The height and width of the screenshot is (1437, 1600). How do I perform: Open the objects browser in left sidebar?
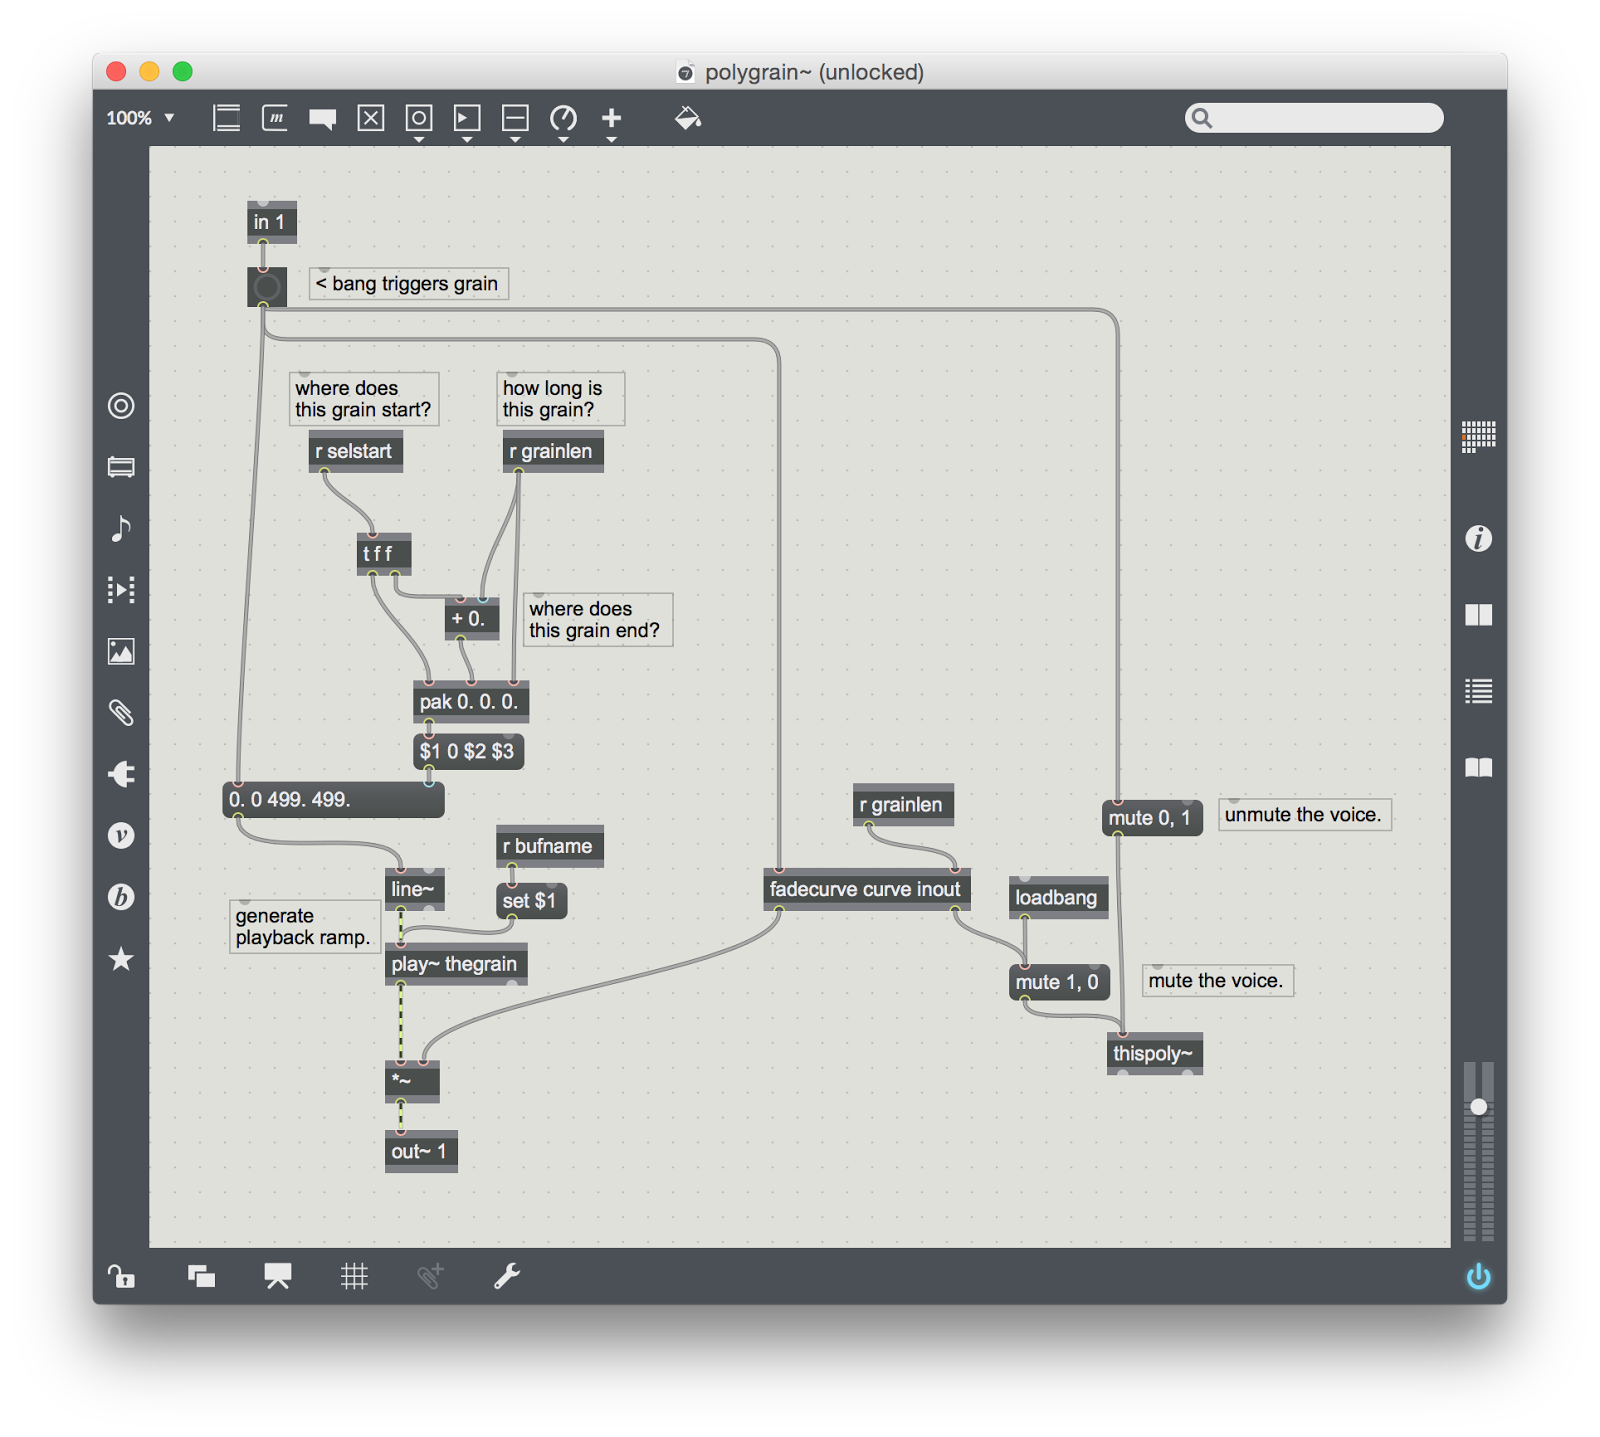(121, 405)
